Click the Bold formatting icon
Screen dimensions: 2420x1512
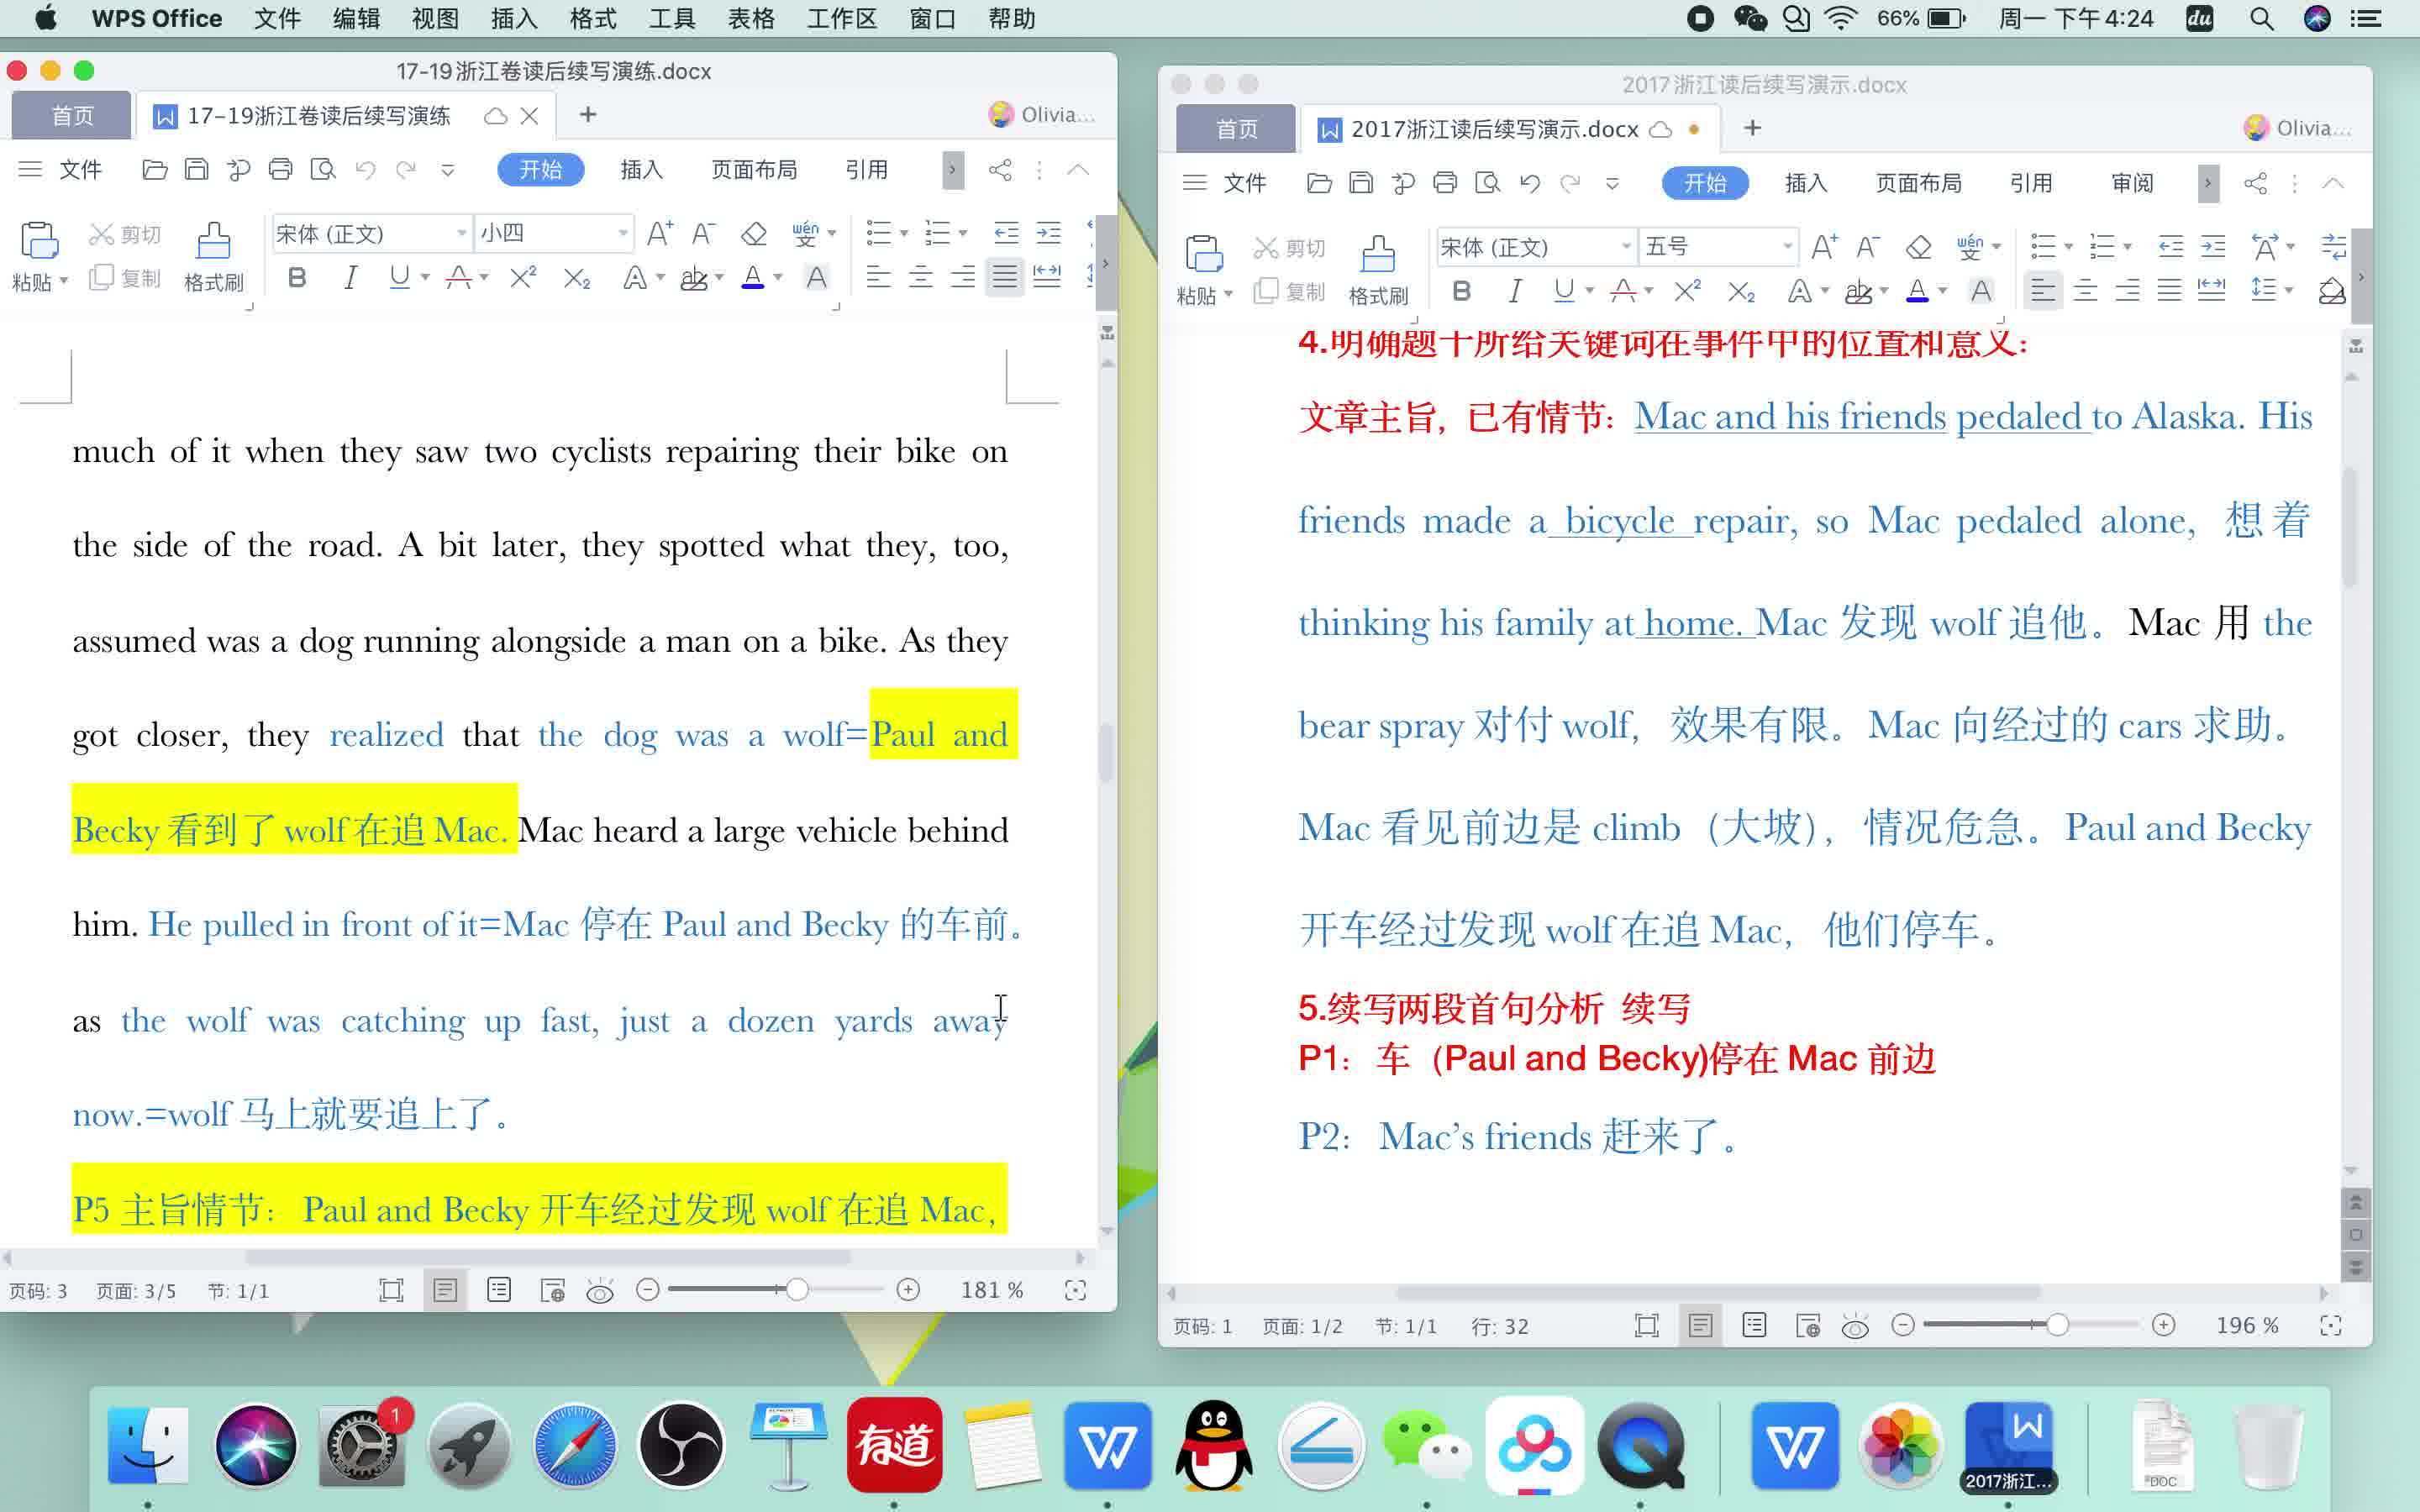[x=294, y=281]
